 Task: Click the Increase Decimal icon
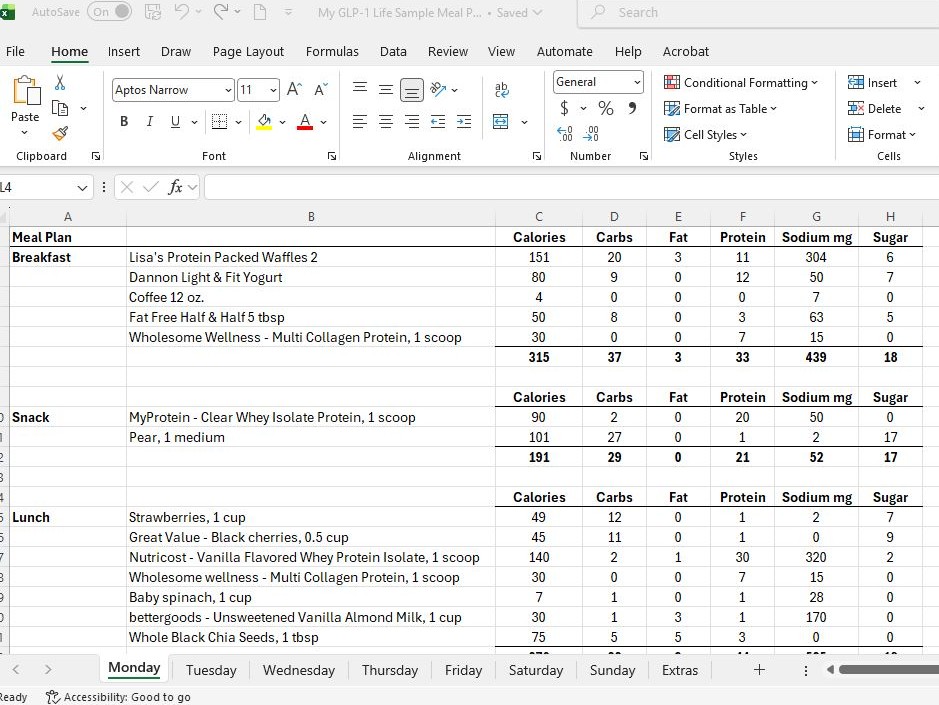tap(564, 134)
